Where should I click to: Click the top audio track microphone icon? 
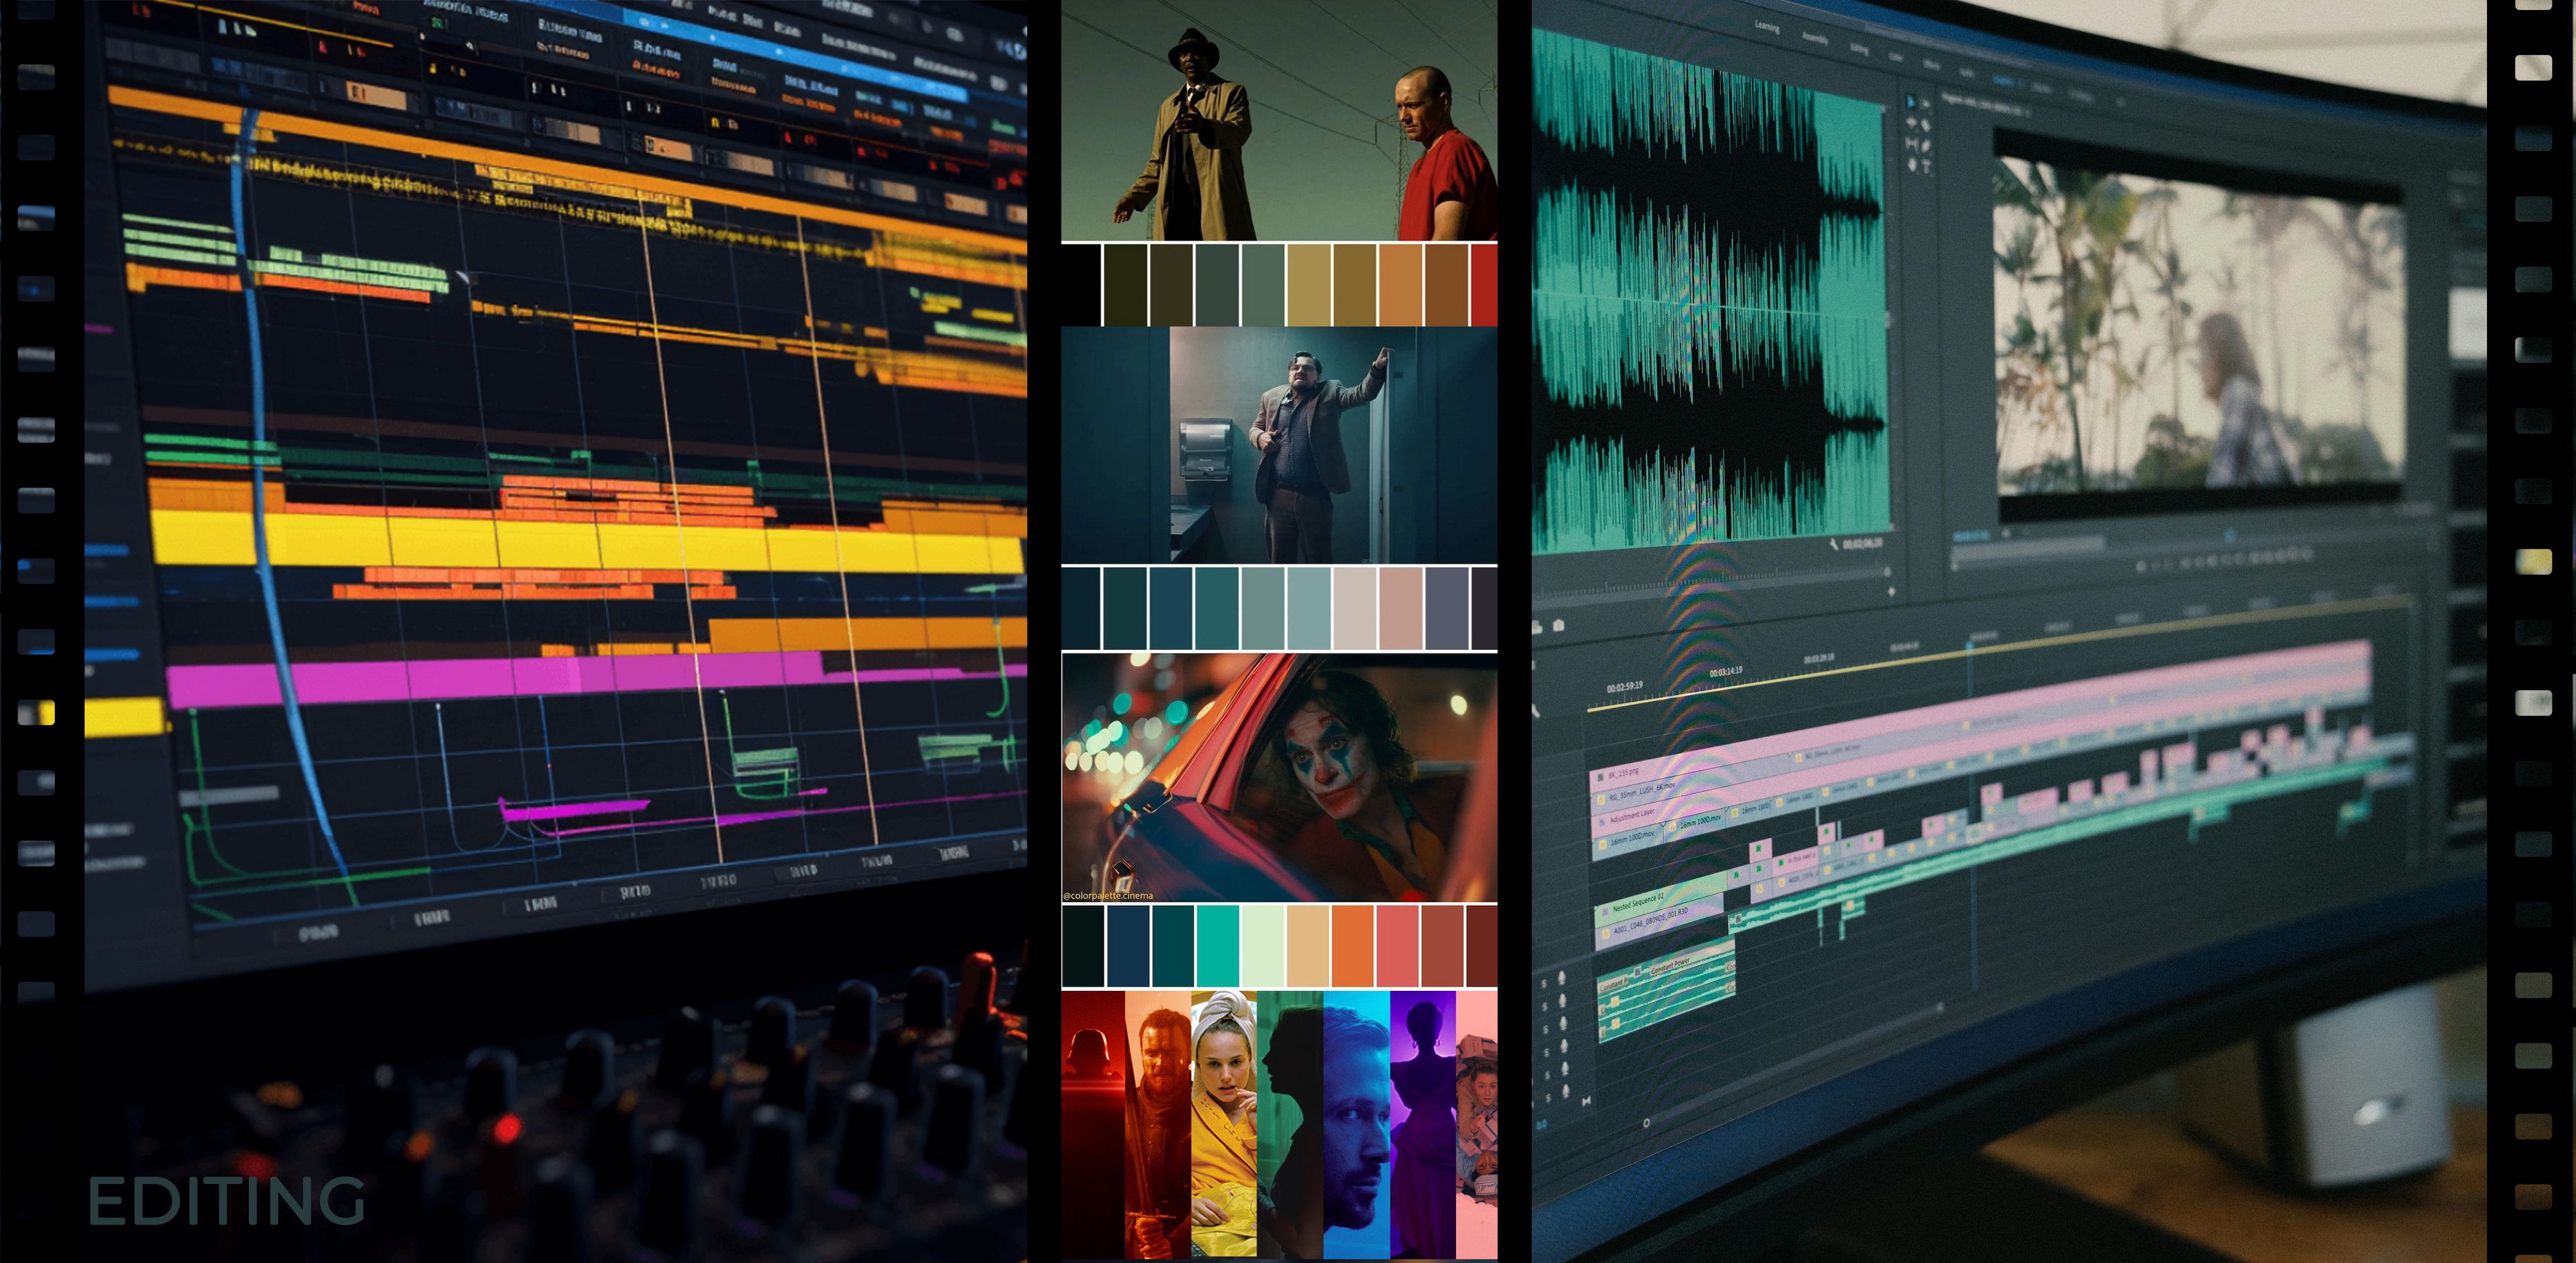[1562, 978]
